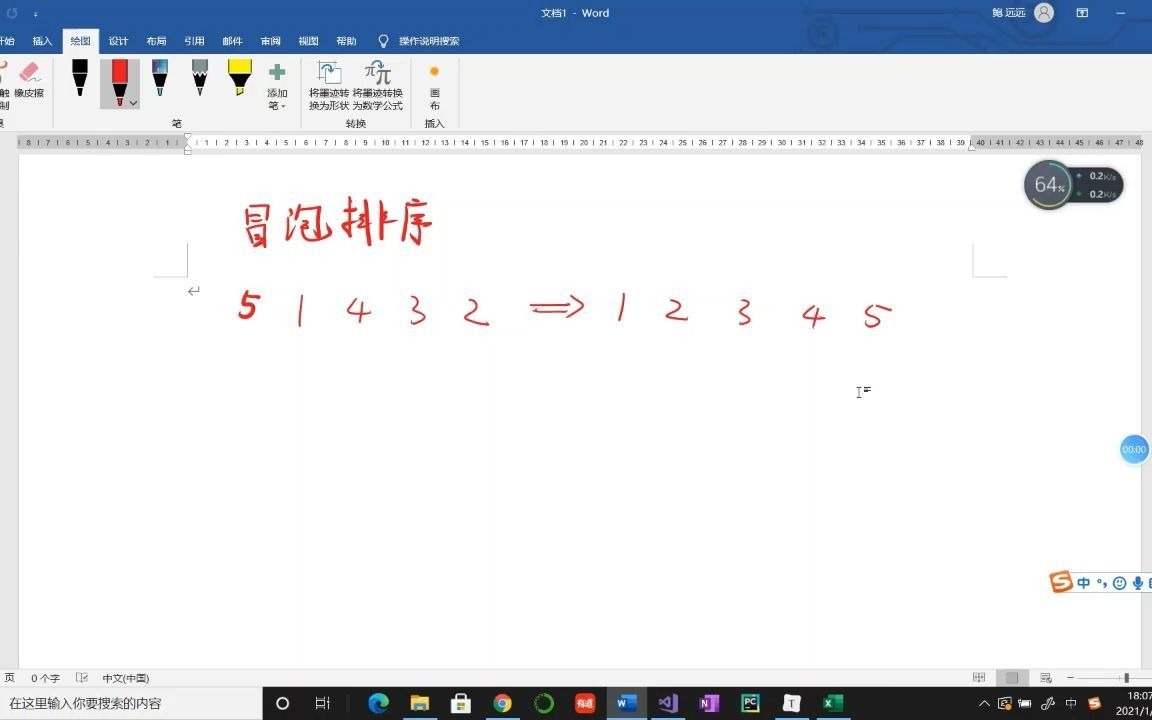Click the 橡皮擦 eraser tool
The width and height of the screenshot is (1152, 720).
28,85
